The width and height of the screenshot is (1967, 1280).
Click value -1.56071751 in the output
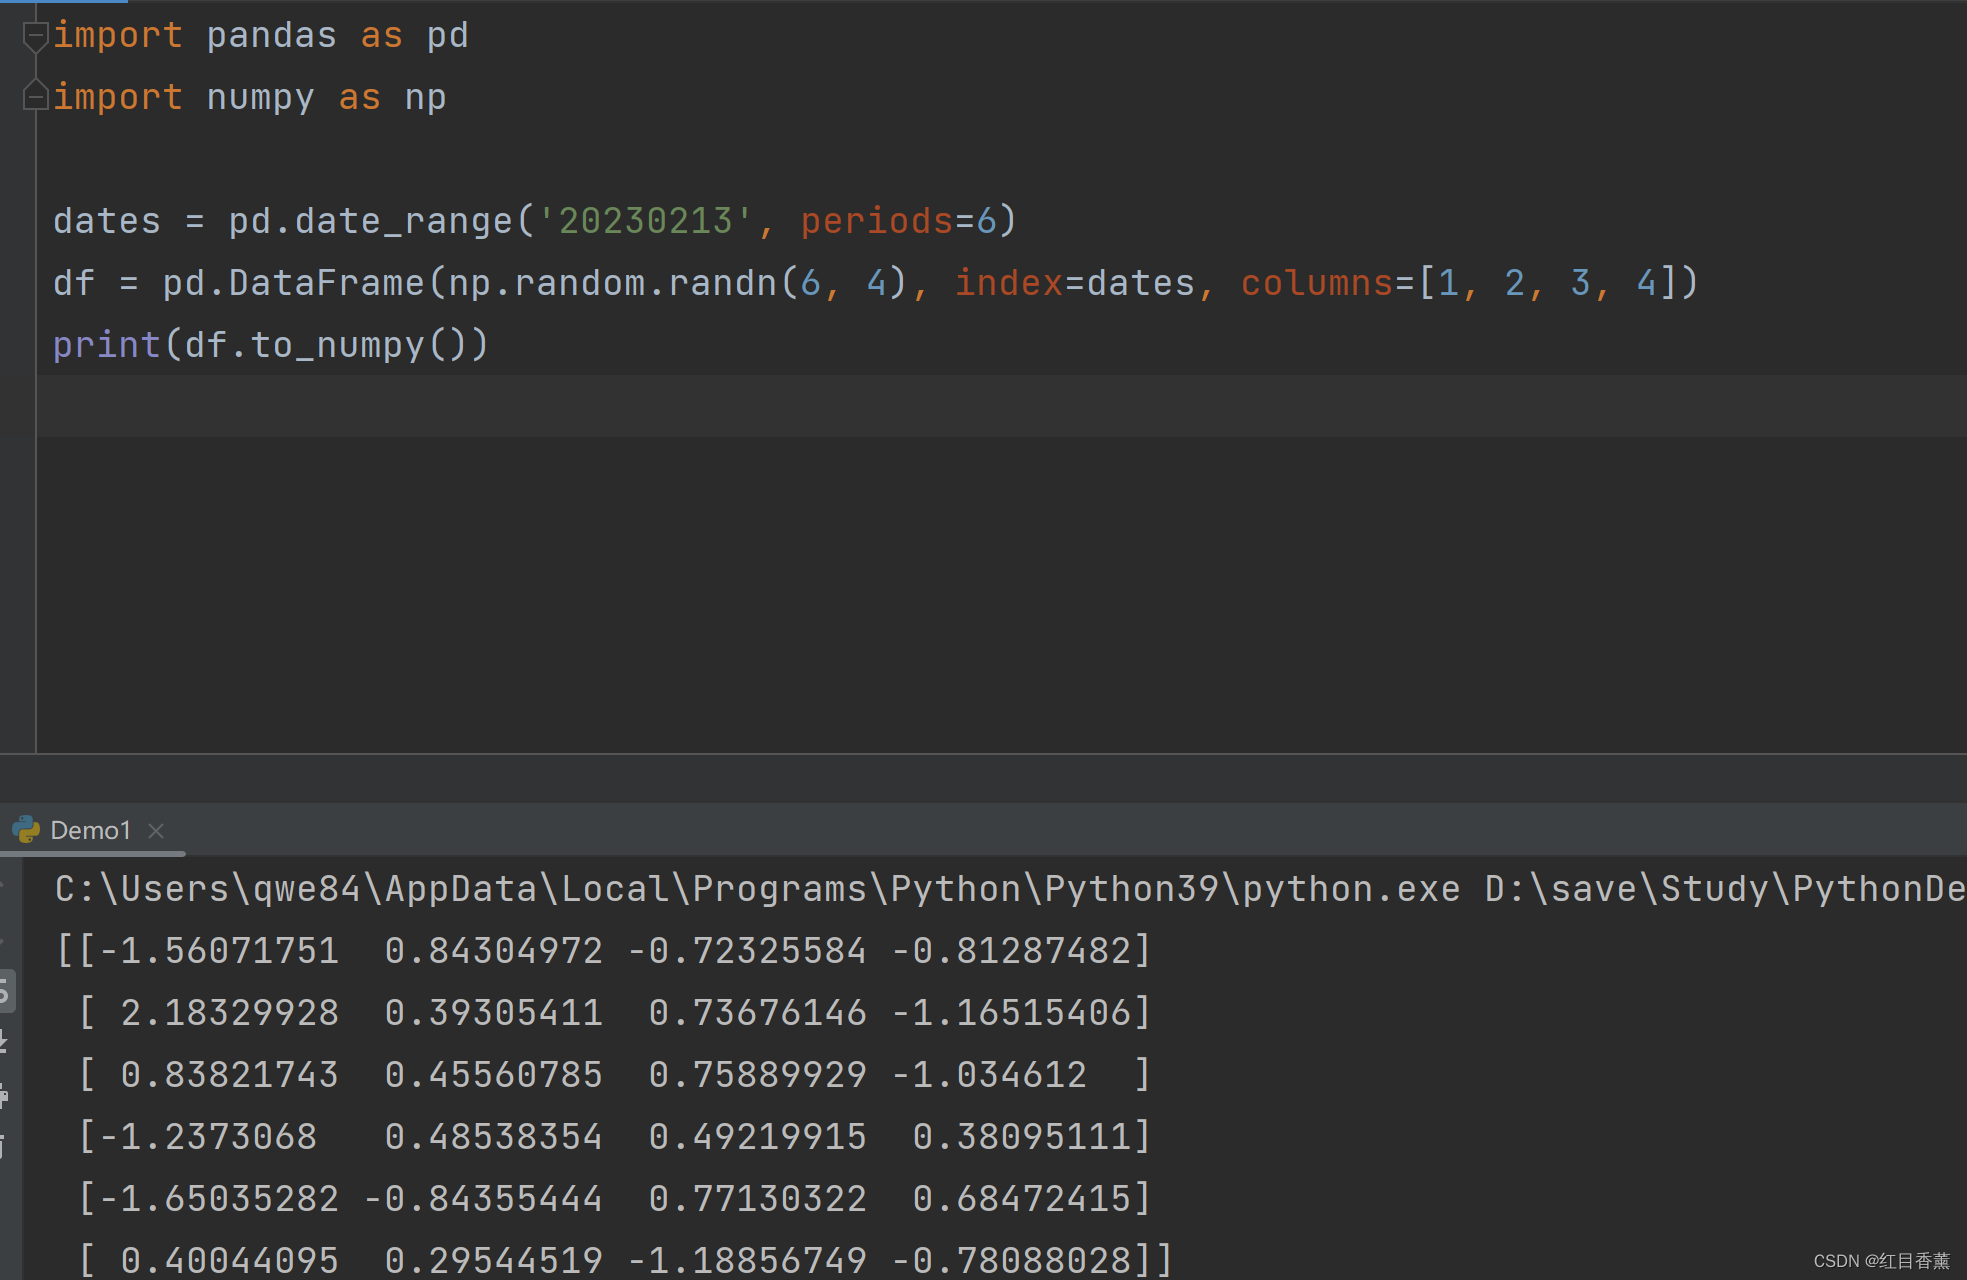(x=218, y=951)
